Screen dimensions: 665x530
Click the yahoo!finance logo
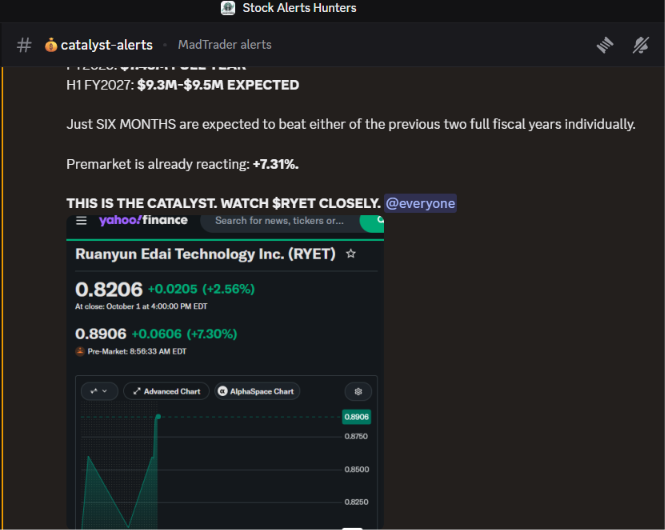(x=143, y=220)
